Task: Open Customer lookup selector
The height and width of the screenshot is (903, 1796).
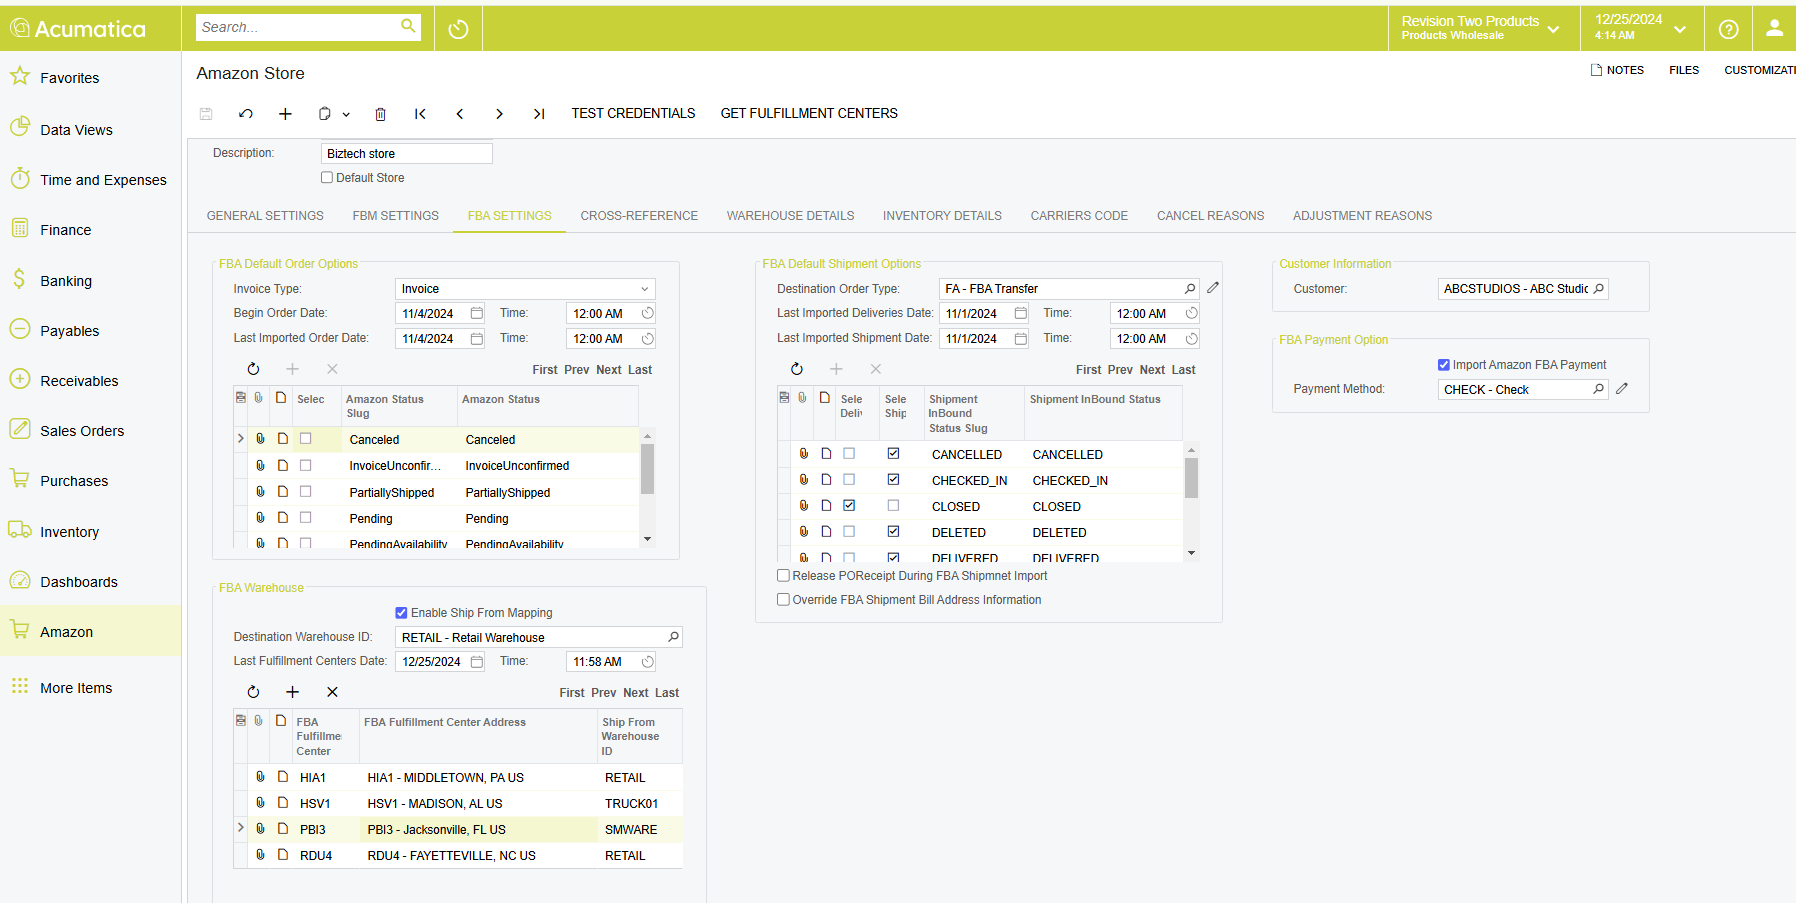Action: (1598, 289)
